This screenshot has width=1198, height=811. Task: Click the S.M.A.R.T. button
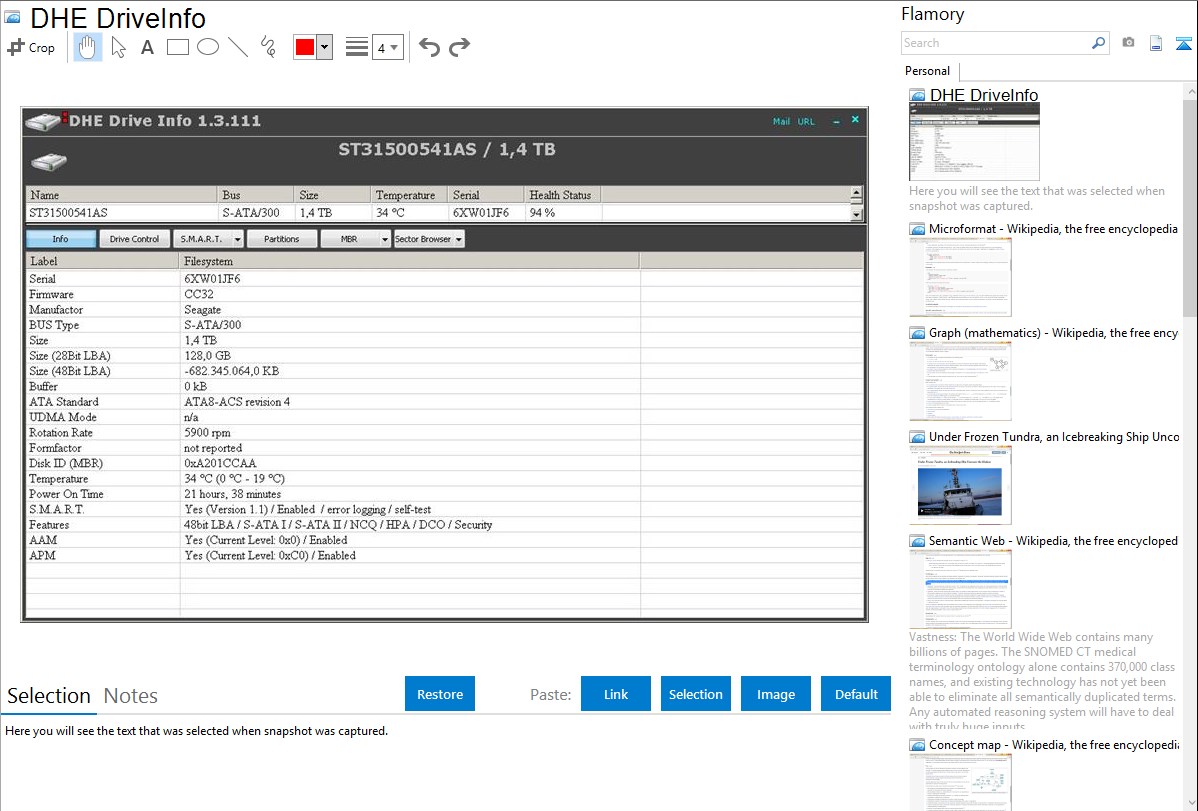coord(202,239)
